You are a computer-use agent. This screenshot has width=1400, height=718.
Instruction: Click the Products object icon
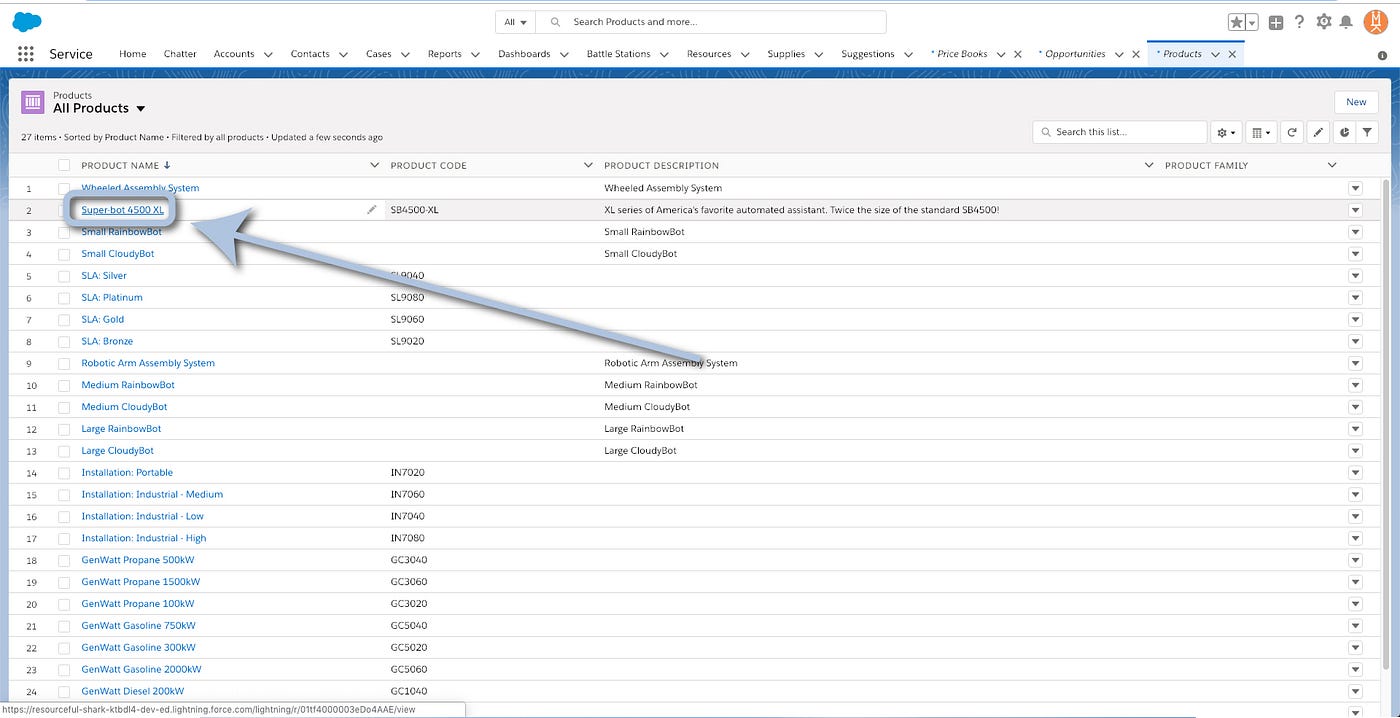(33, 102)
